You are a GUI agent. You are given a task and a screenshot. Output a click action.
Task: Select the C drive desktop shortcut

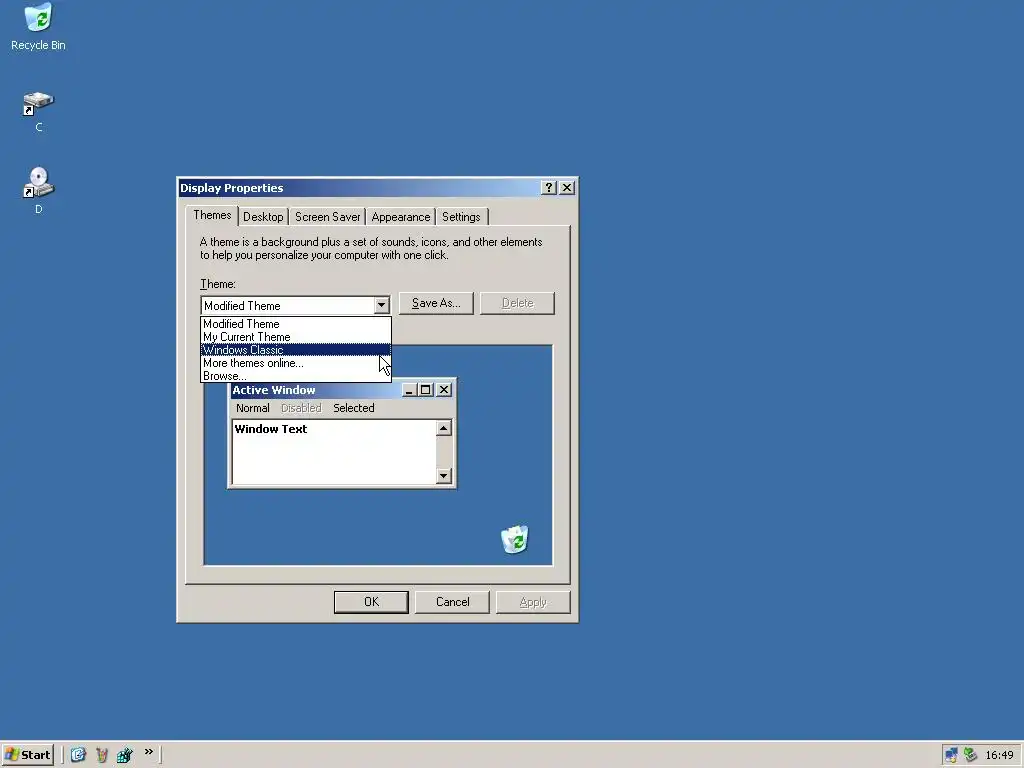click(39, 112)
